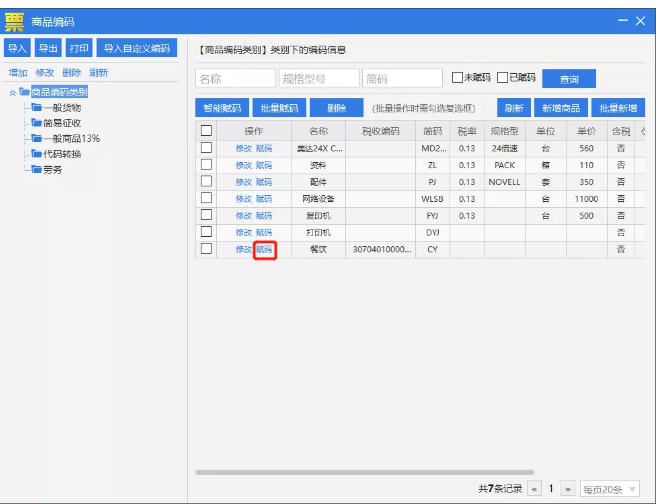664x504 pixels.
Task: Check the box for 配件 row
Action: 206,181
